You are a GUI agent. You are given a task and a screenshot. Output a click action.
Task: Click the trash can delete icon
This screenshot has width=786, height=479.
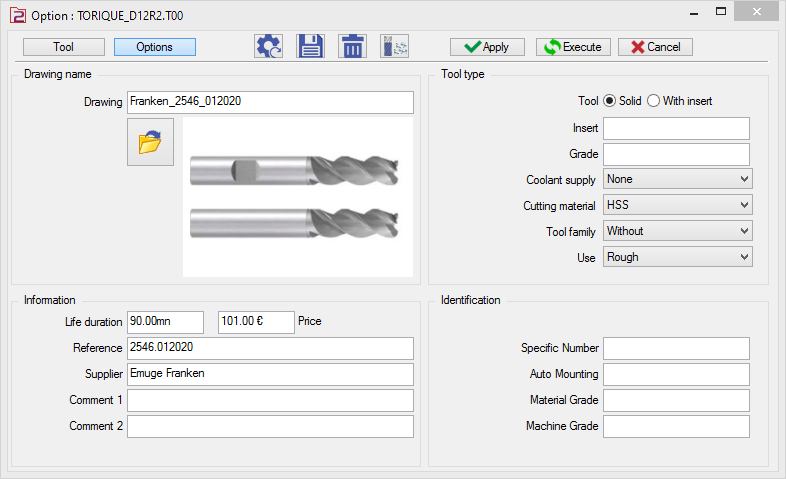(x=352, y=47)
